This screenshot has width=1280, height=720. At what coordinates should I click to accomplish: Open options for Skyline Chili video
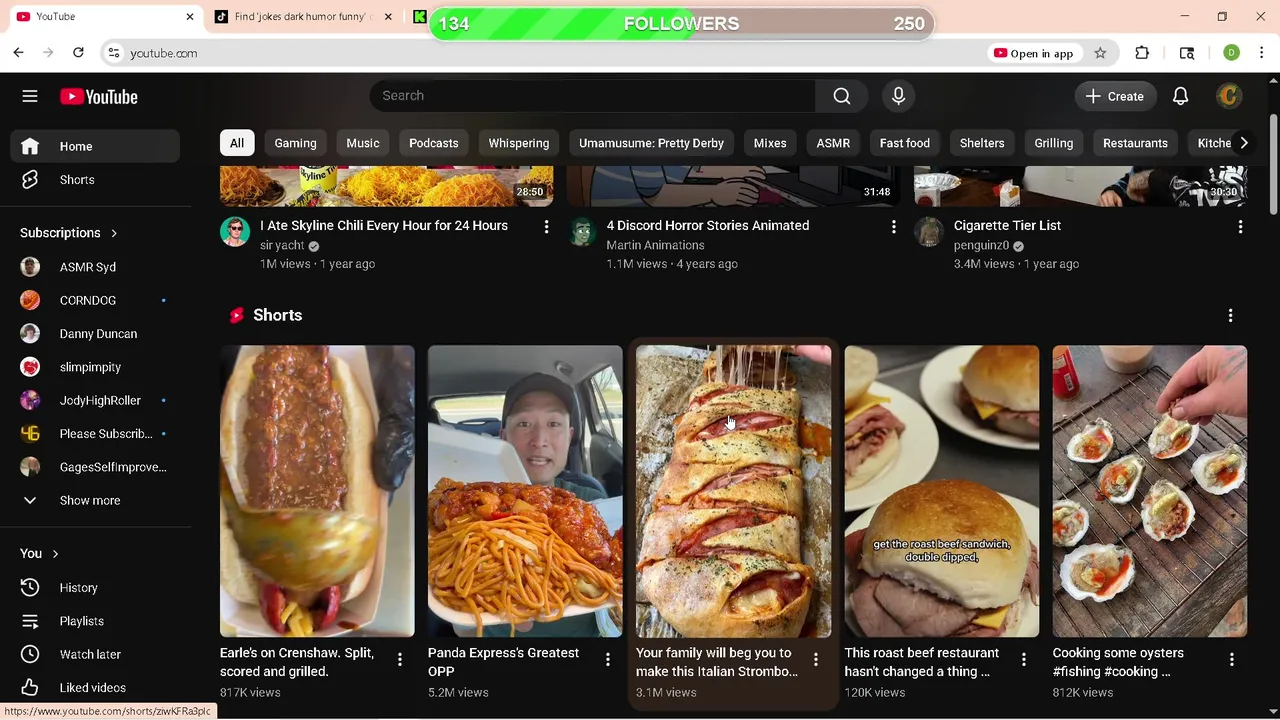[546, 227]
